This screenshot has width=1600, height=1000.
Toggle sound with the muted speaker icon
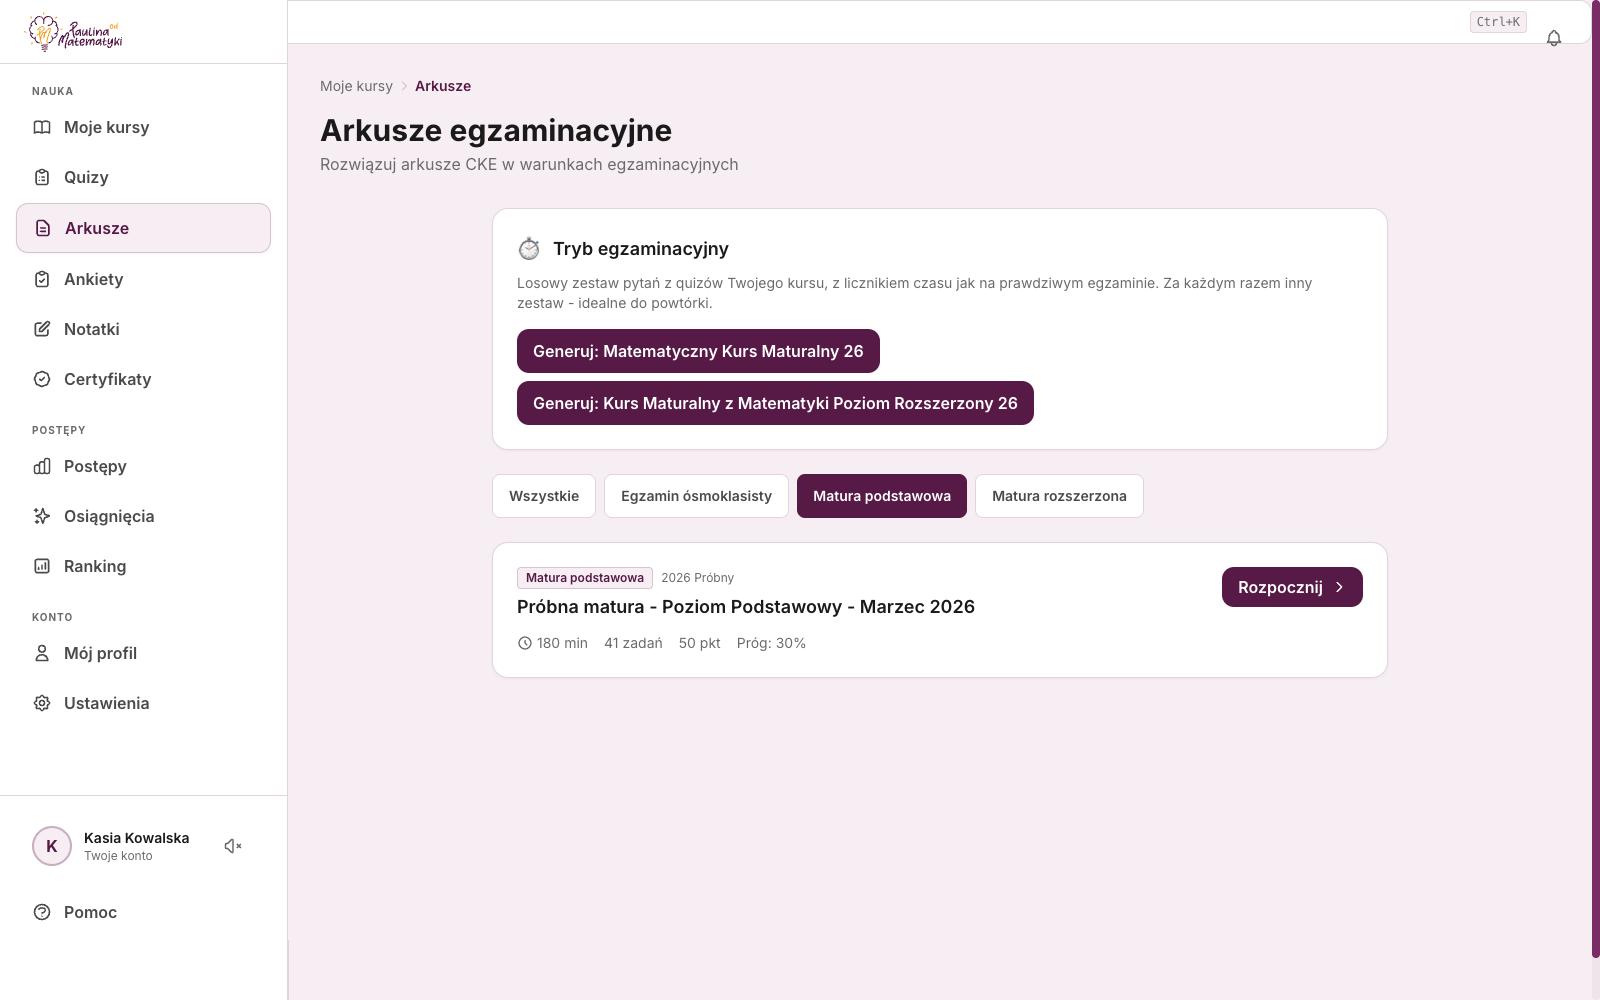click(233, 846)
